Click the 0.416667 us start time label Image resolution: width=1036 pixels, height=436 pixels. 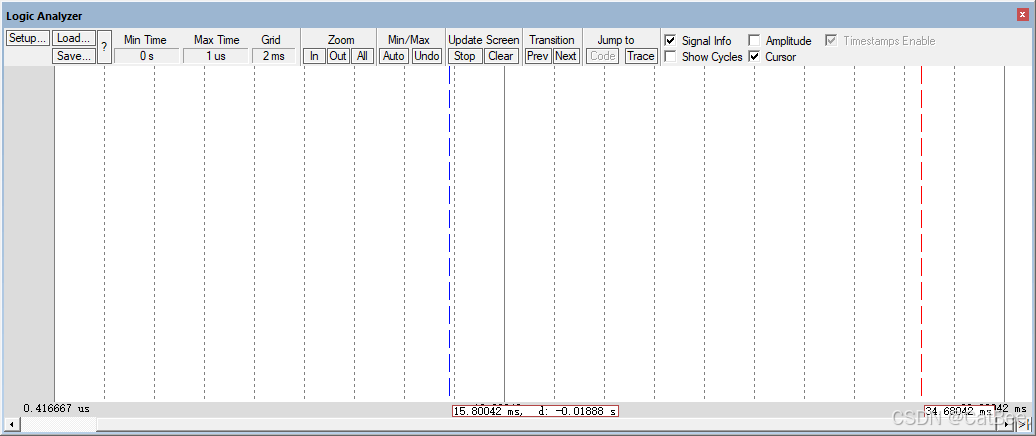tap(56, 408)
